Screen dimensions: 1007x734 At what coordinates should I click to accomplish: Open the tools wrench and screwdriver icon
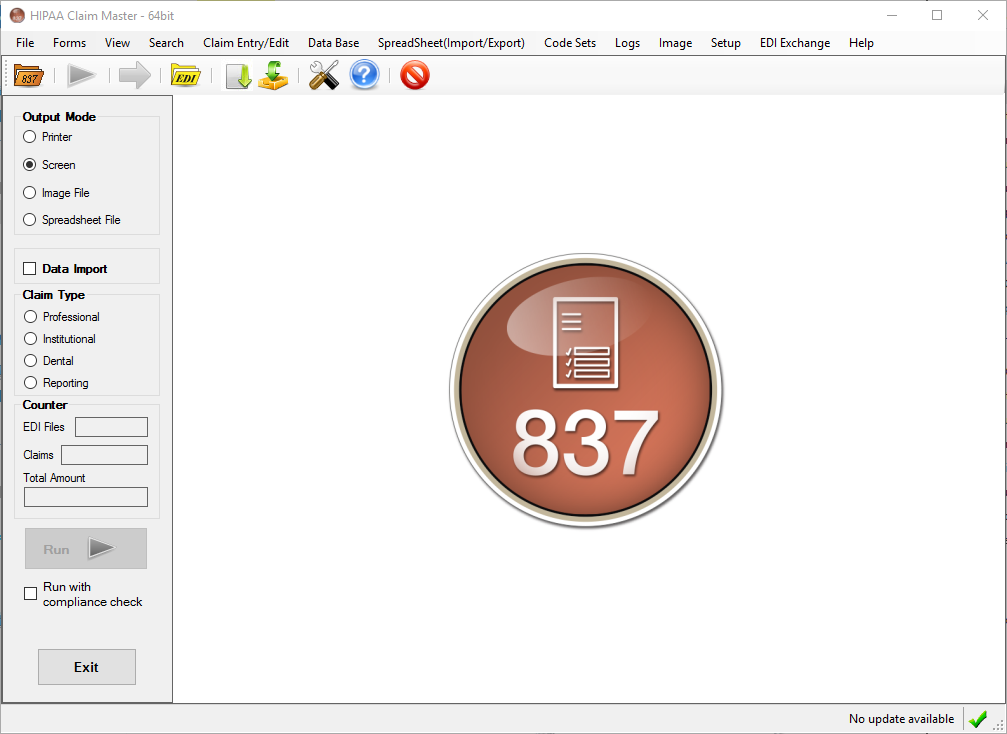324,76
